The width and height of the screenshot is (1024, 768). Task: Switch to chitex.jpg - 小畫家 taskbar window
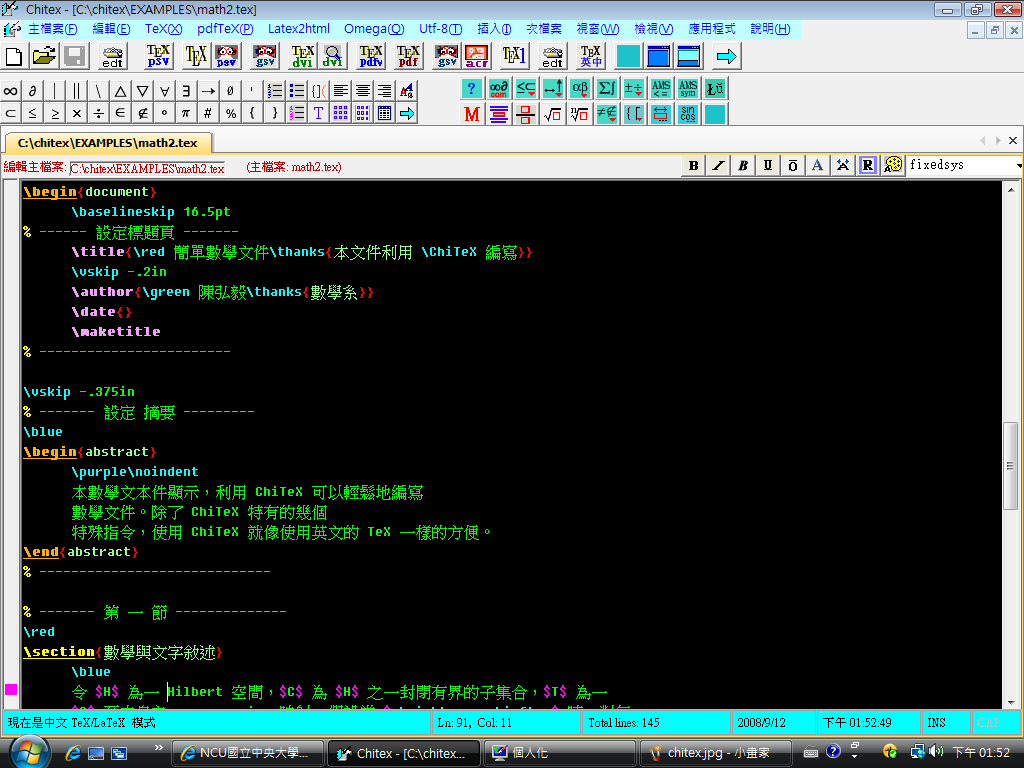tap(714, 753)
